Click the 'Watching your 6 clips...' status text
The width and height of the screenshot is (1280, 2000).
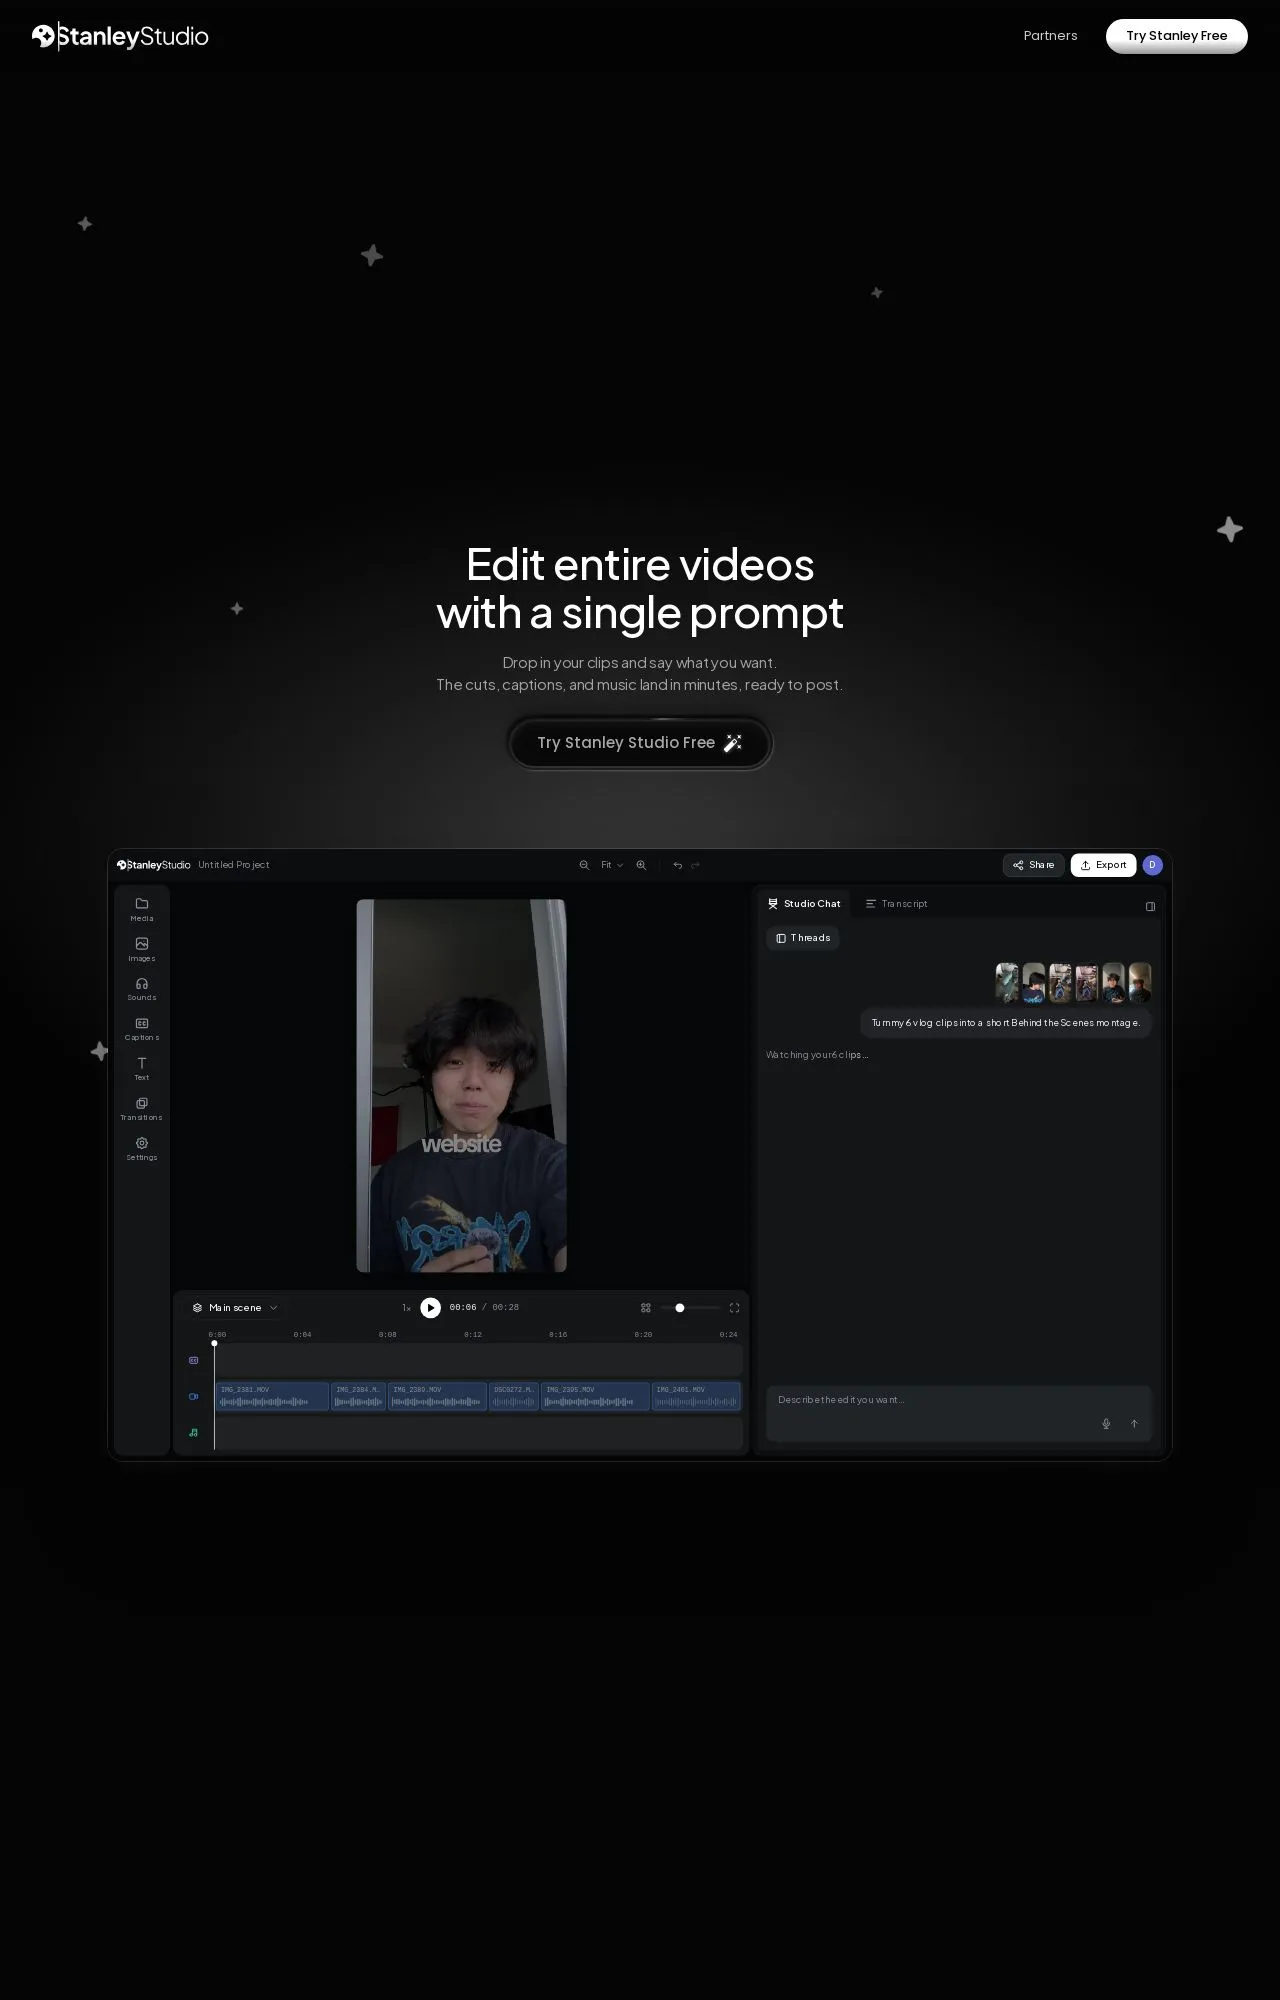[817, 1055]
